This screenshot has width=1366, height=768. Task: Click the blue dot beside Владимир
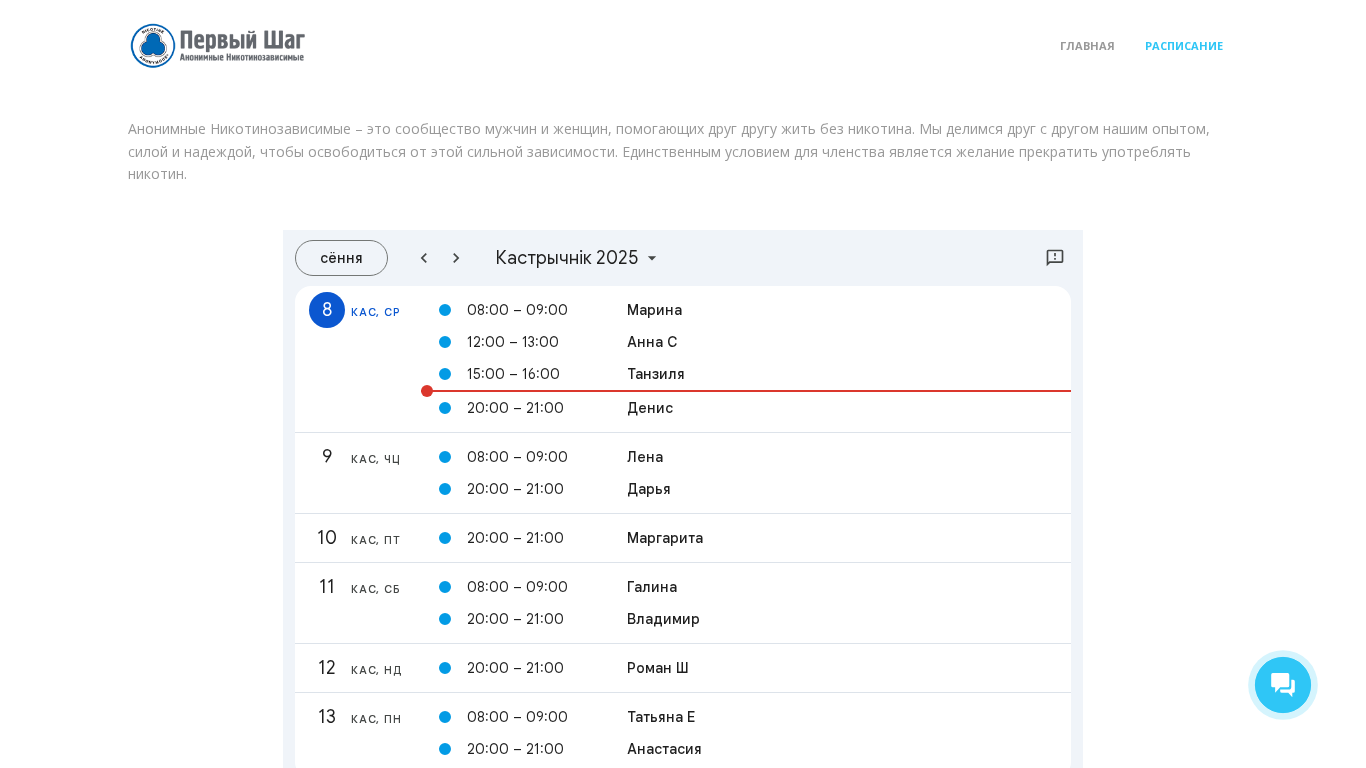coord(445,619)
